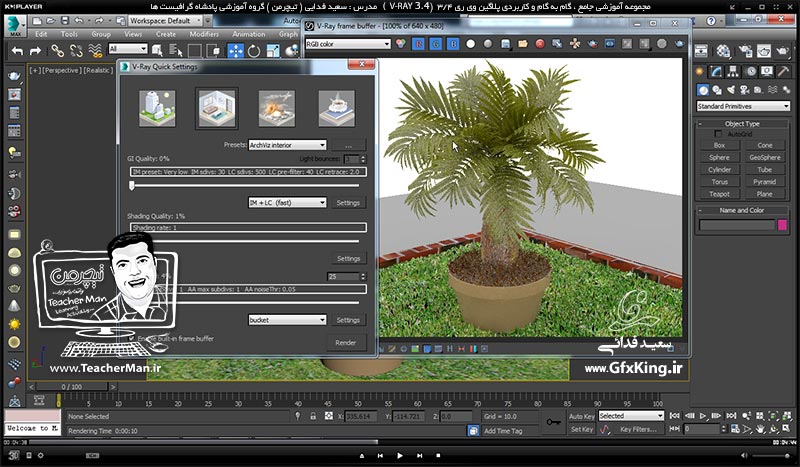Select the Link tool chain icon

(57, 51)
